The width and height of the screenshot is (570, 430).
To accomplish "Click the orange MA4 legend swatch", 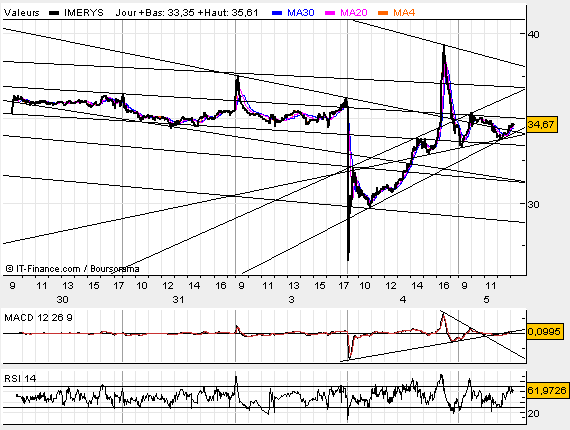I will pyautogui.click(x=383, y=13).
